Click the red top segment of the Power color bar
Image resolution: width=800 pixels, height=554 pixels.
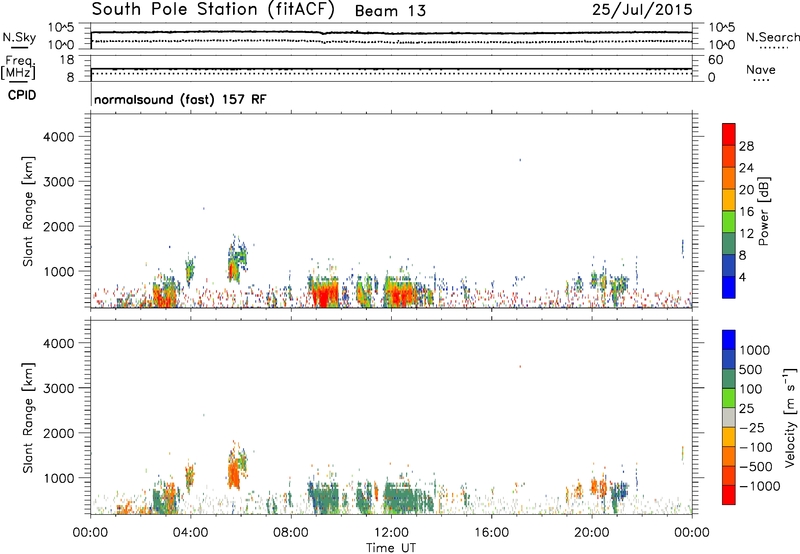click(x=729, y=134)
